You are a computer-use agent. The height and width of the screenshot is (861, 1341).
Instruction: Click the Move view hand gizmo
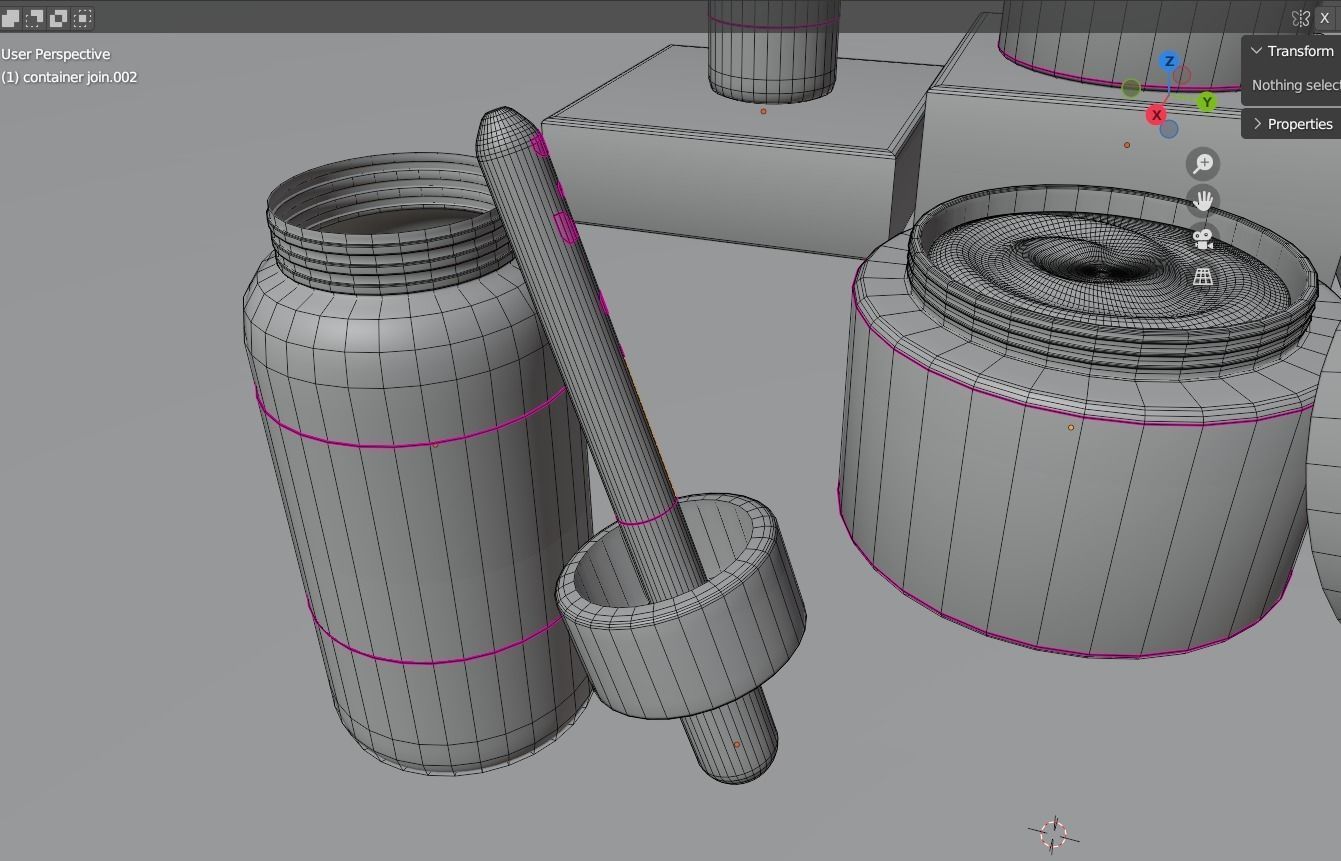(1203, 201)
